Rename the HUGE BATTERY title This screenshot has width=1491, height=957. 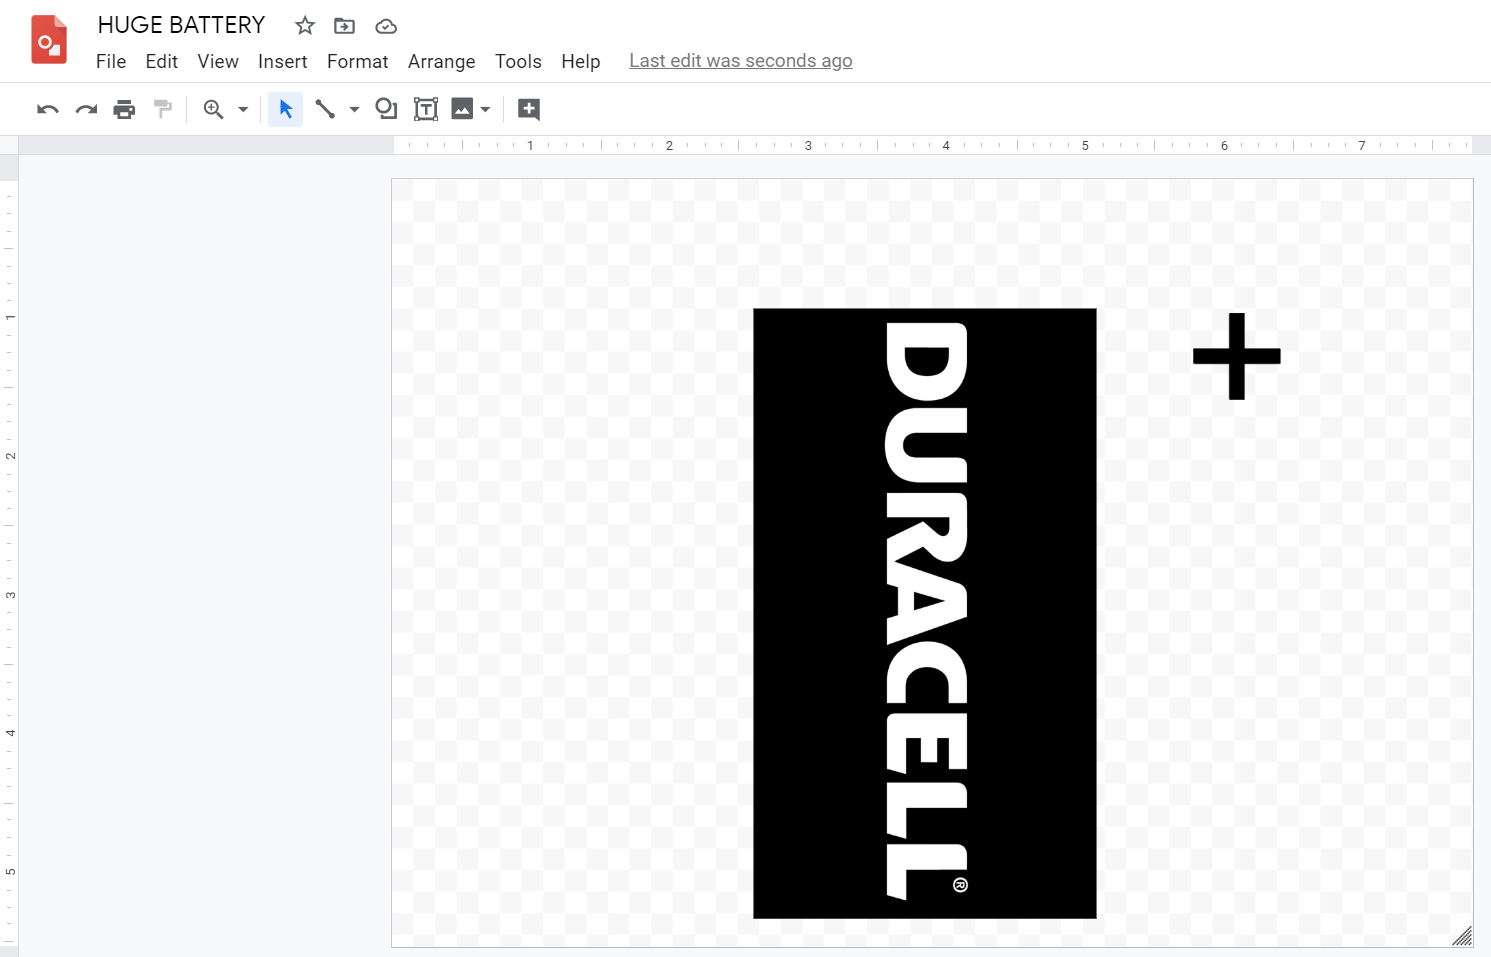click(181, 25)
